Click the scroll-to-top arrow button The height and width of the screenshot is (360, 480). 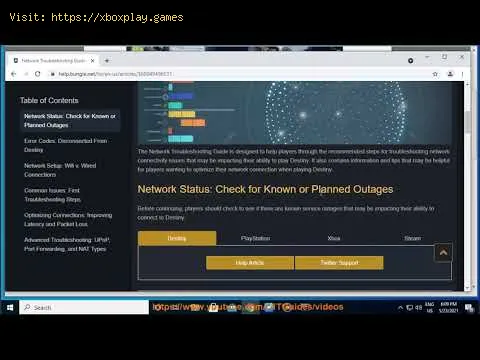point(443,253)
